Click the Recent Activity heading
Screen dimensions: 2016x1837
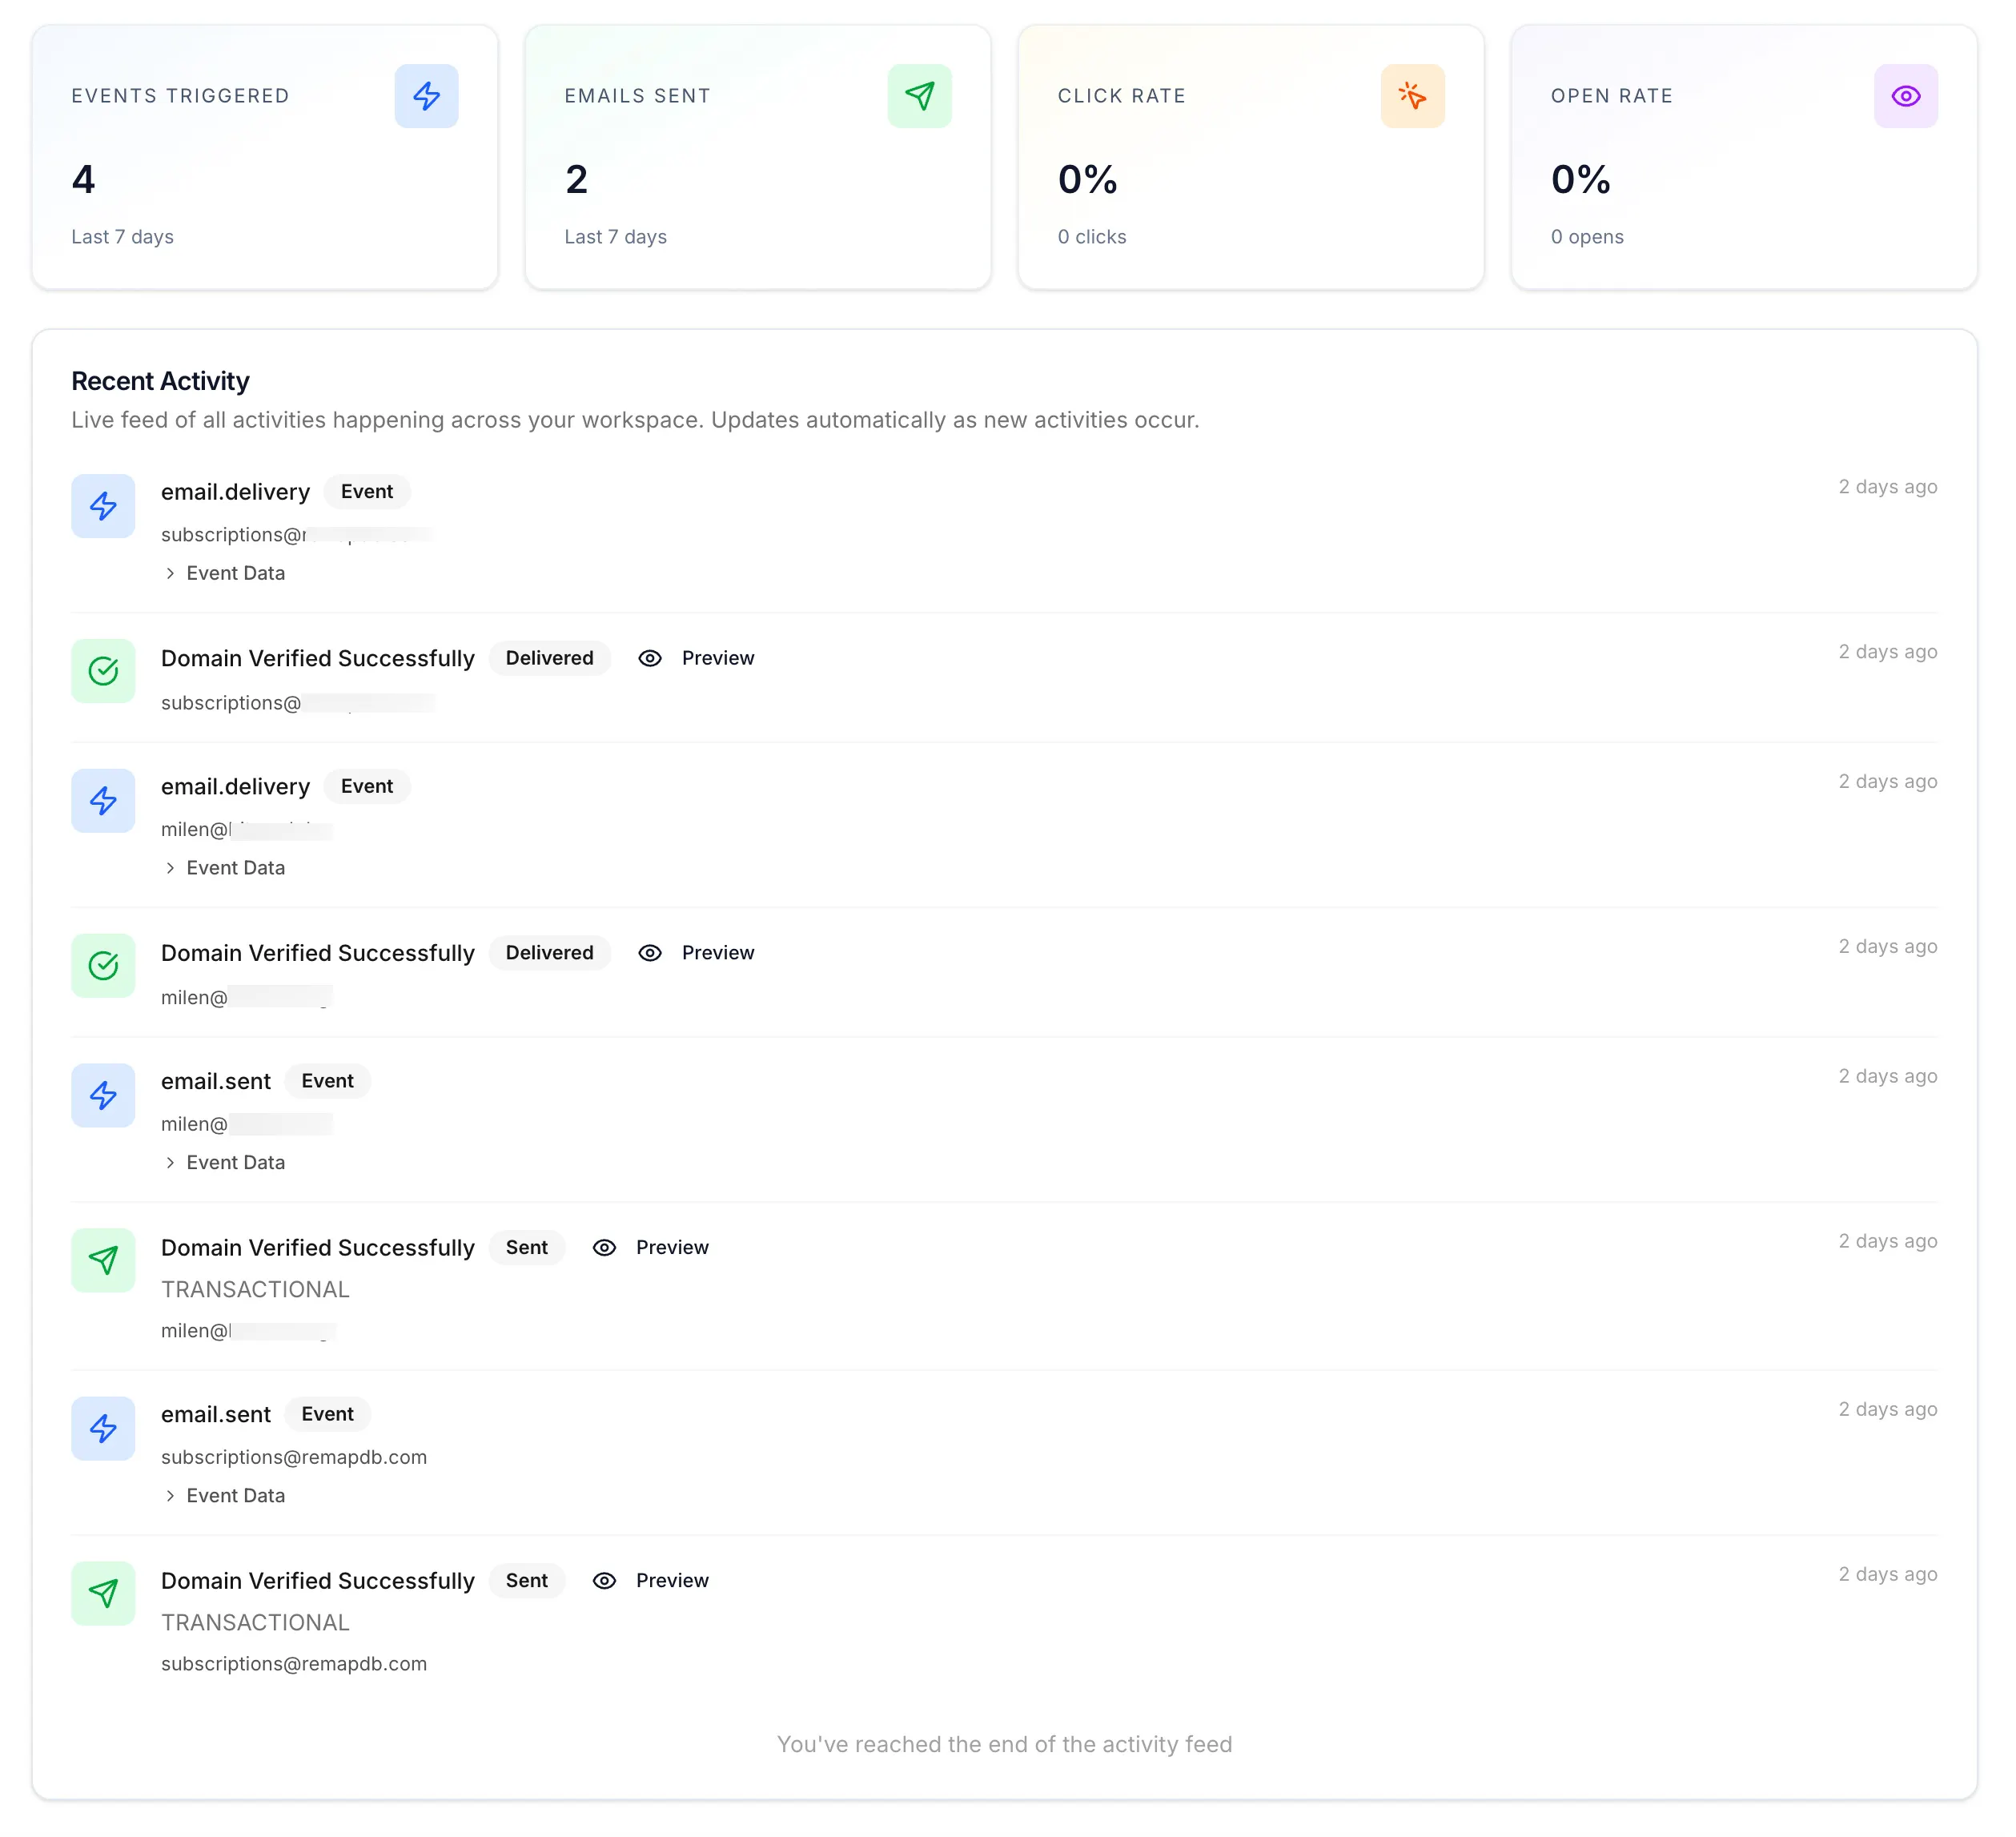pyautogui.click(x=160, y=381)
